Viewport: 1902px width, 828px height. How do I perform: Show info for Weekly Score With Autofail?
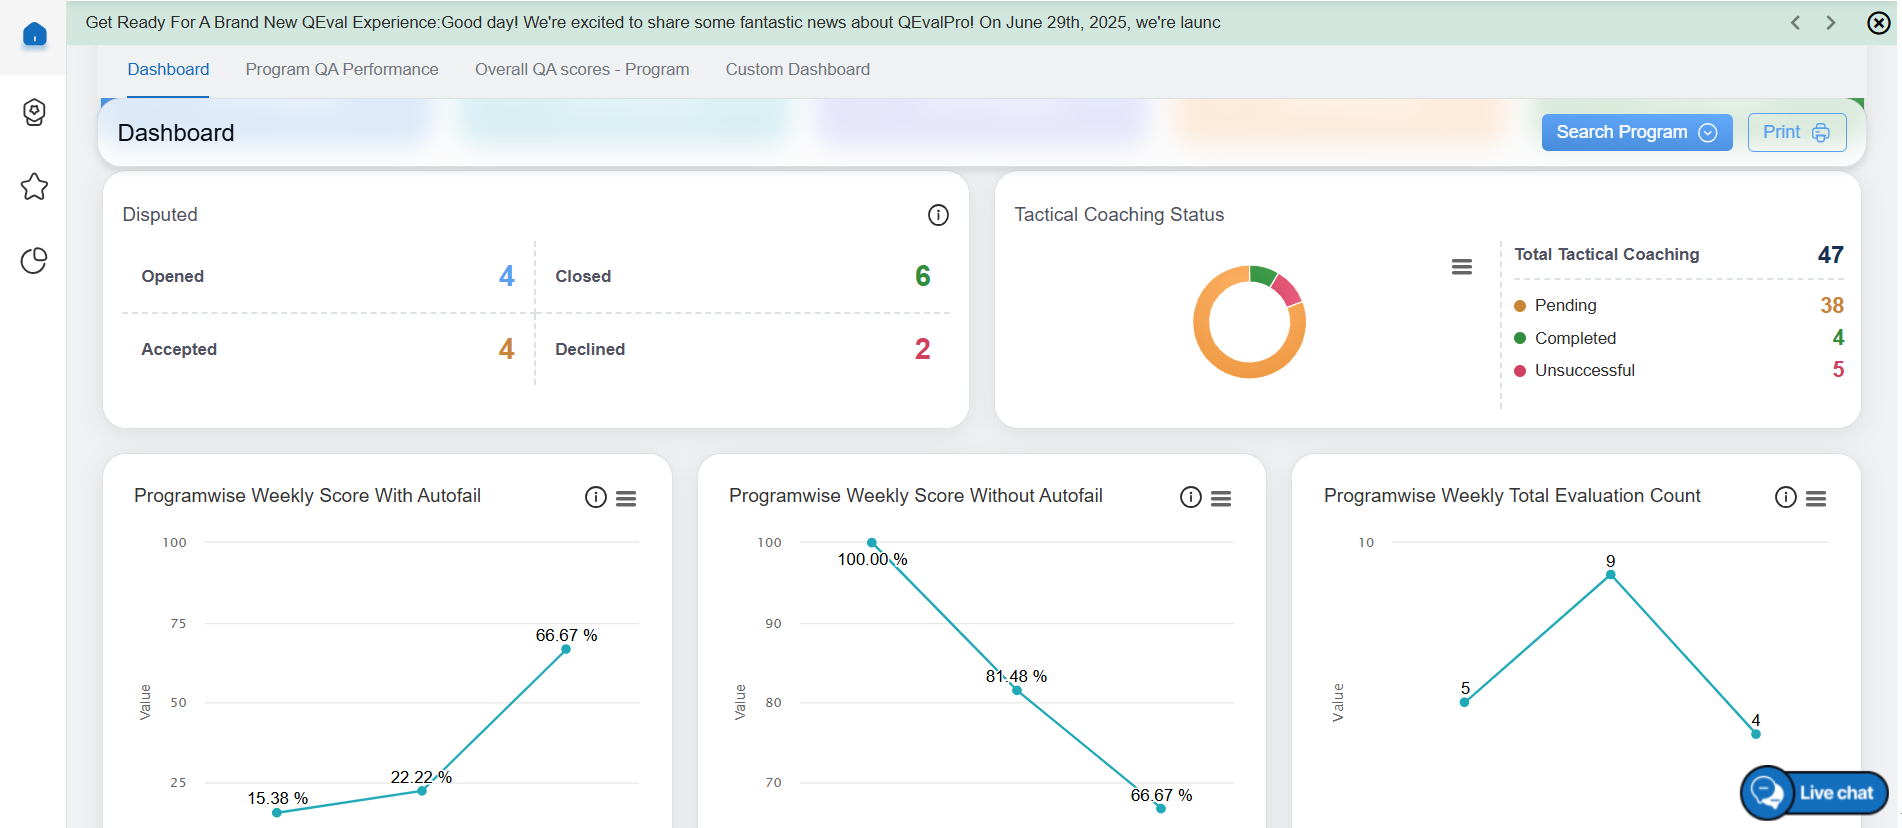[x=595, y=498]
